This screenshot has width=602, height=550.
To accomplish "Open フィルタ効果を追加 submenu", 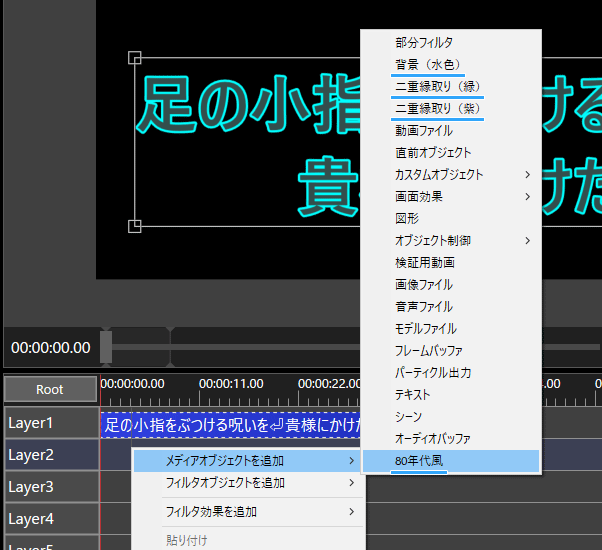I will tap(211, 512).
